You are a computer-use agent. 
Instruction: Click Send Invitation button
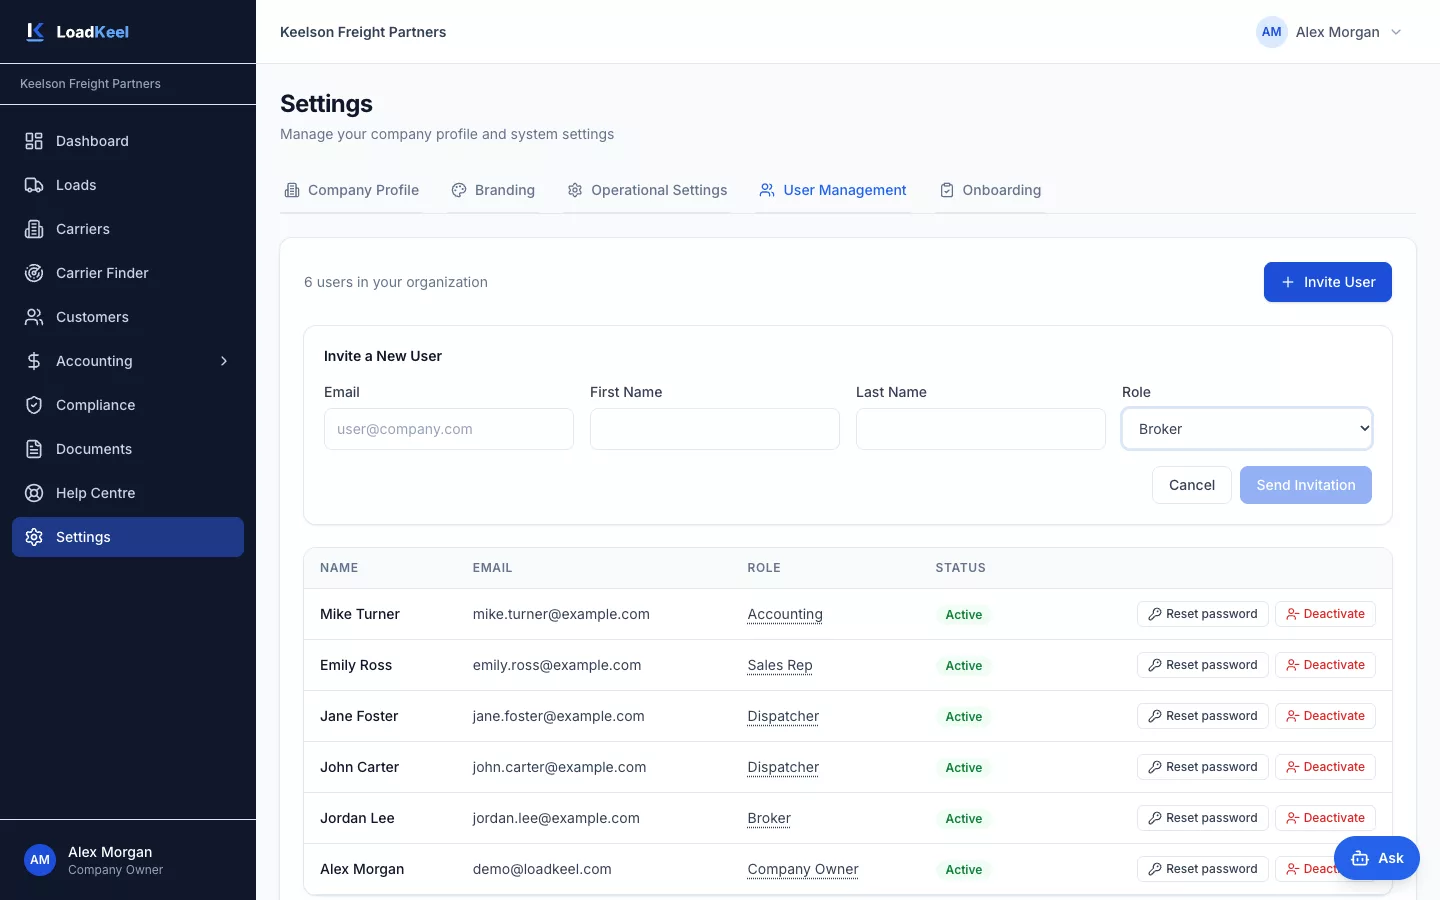tap(1306, 485)
